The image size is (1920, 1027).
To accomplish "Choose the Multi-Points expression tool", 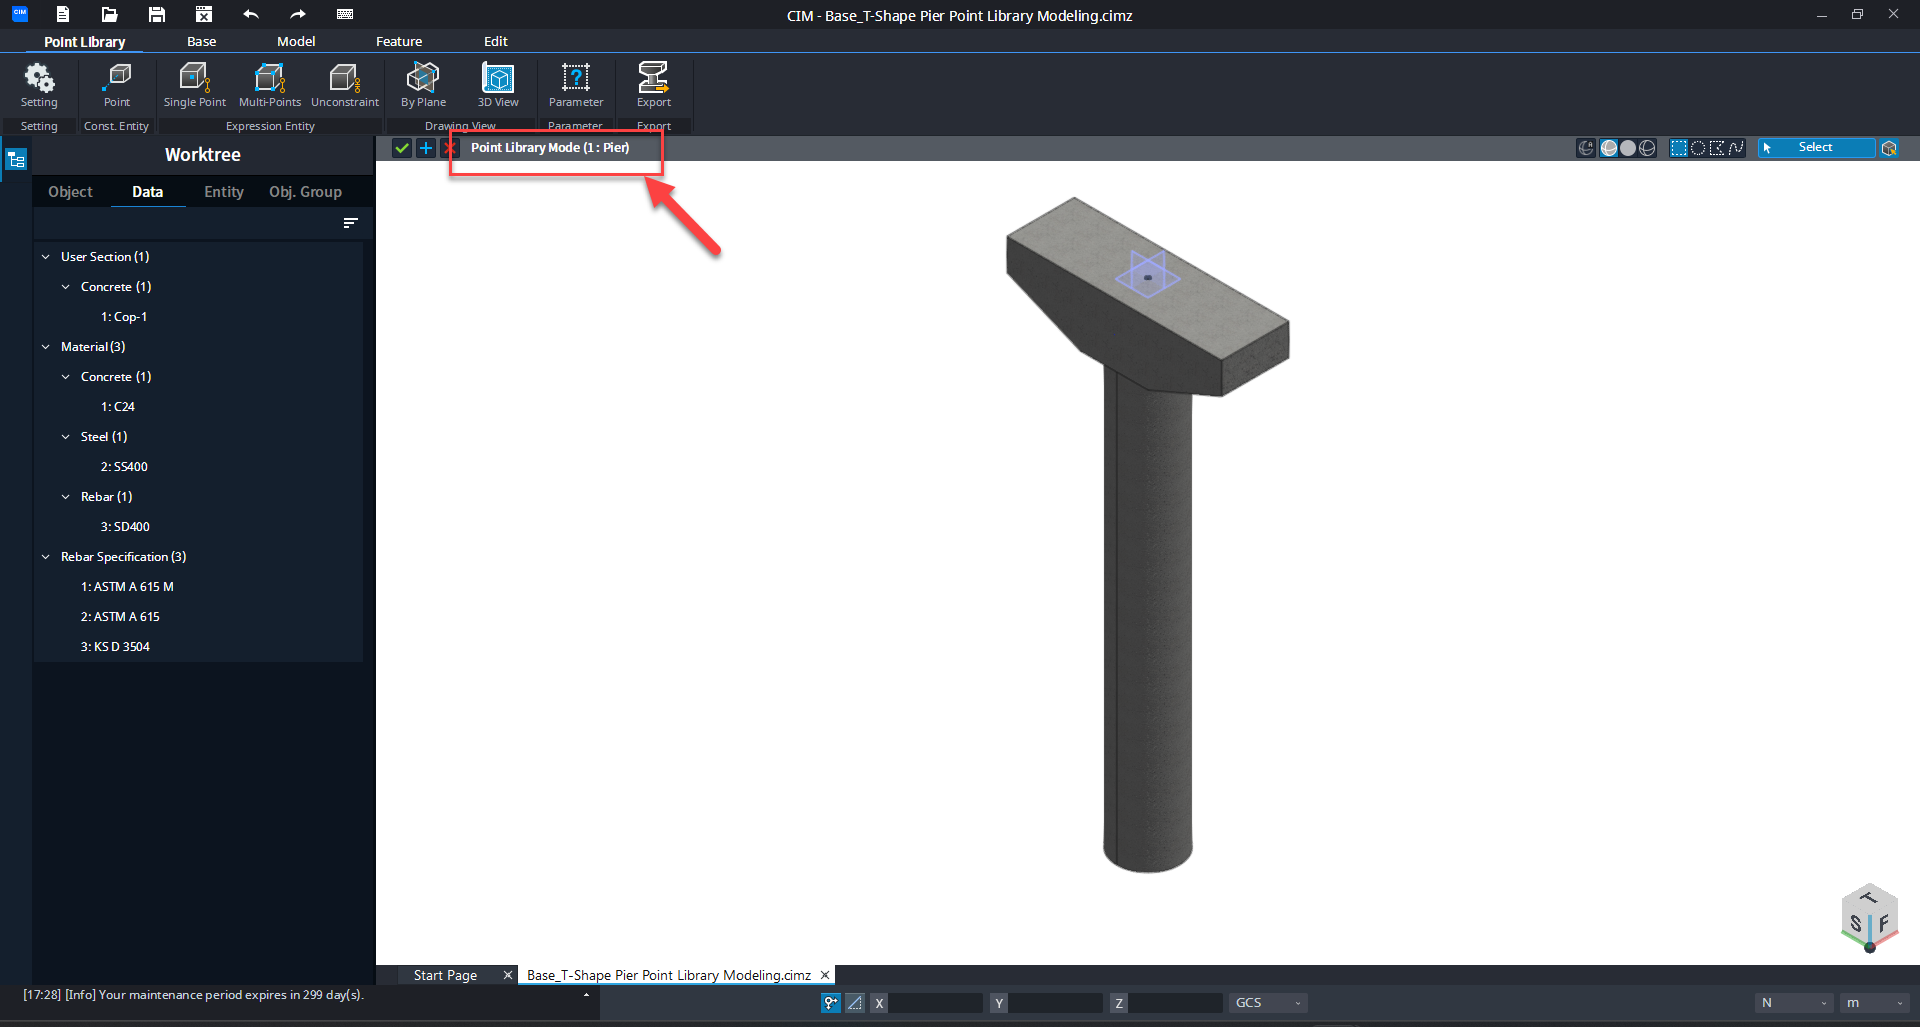I will pyautogui.click(x=270, y=85).
